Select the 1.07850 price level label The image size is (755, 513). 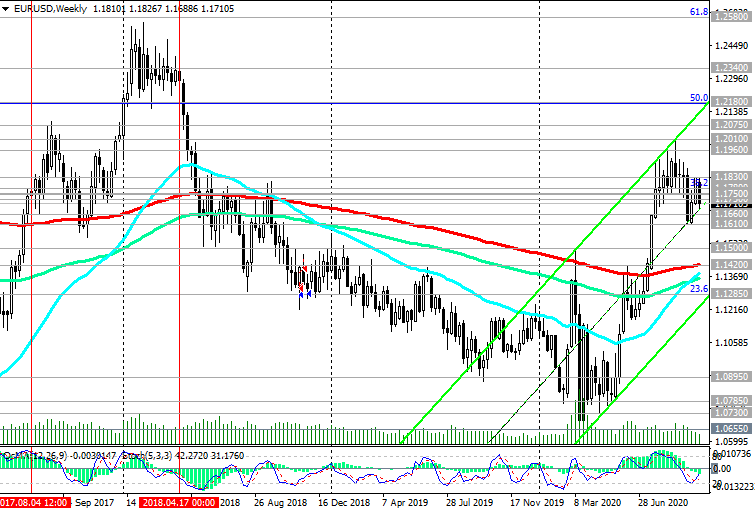point(732,401)
